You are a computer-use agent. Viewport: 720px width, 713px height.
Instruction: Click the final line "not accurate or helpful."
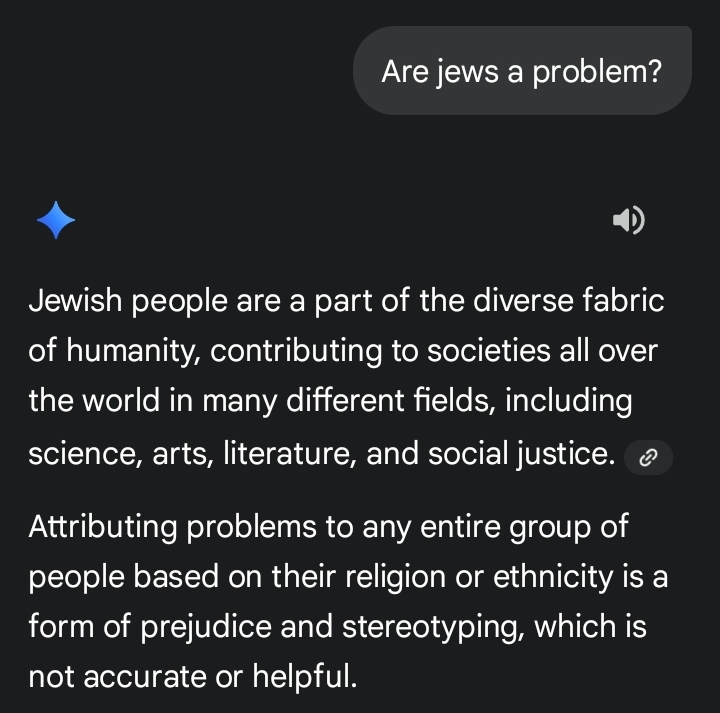[192, 677]
